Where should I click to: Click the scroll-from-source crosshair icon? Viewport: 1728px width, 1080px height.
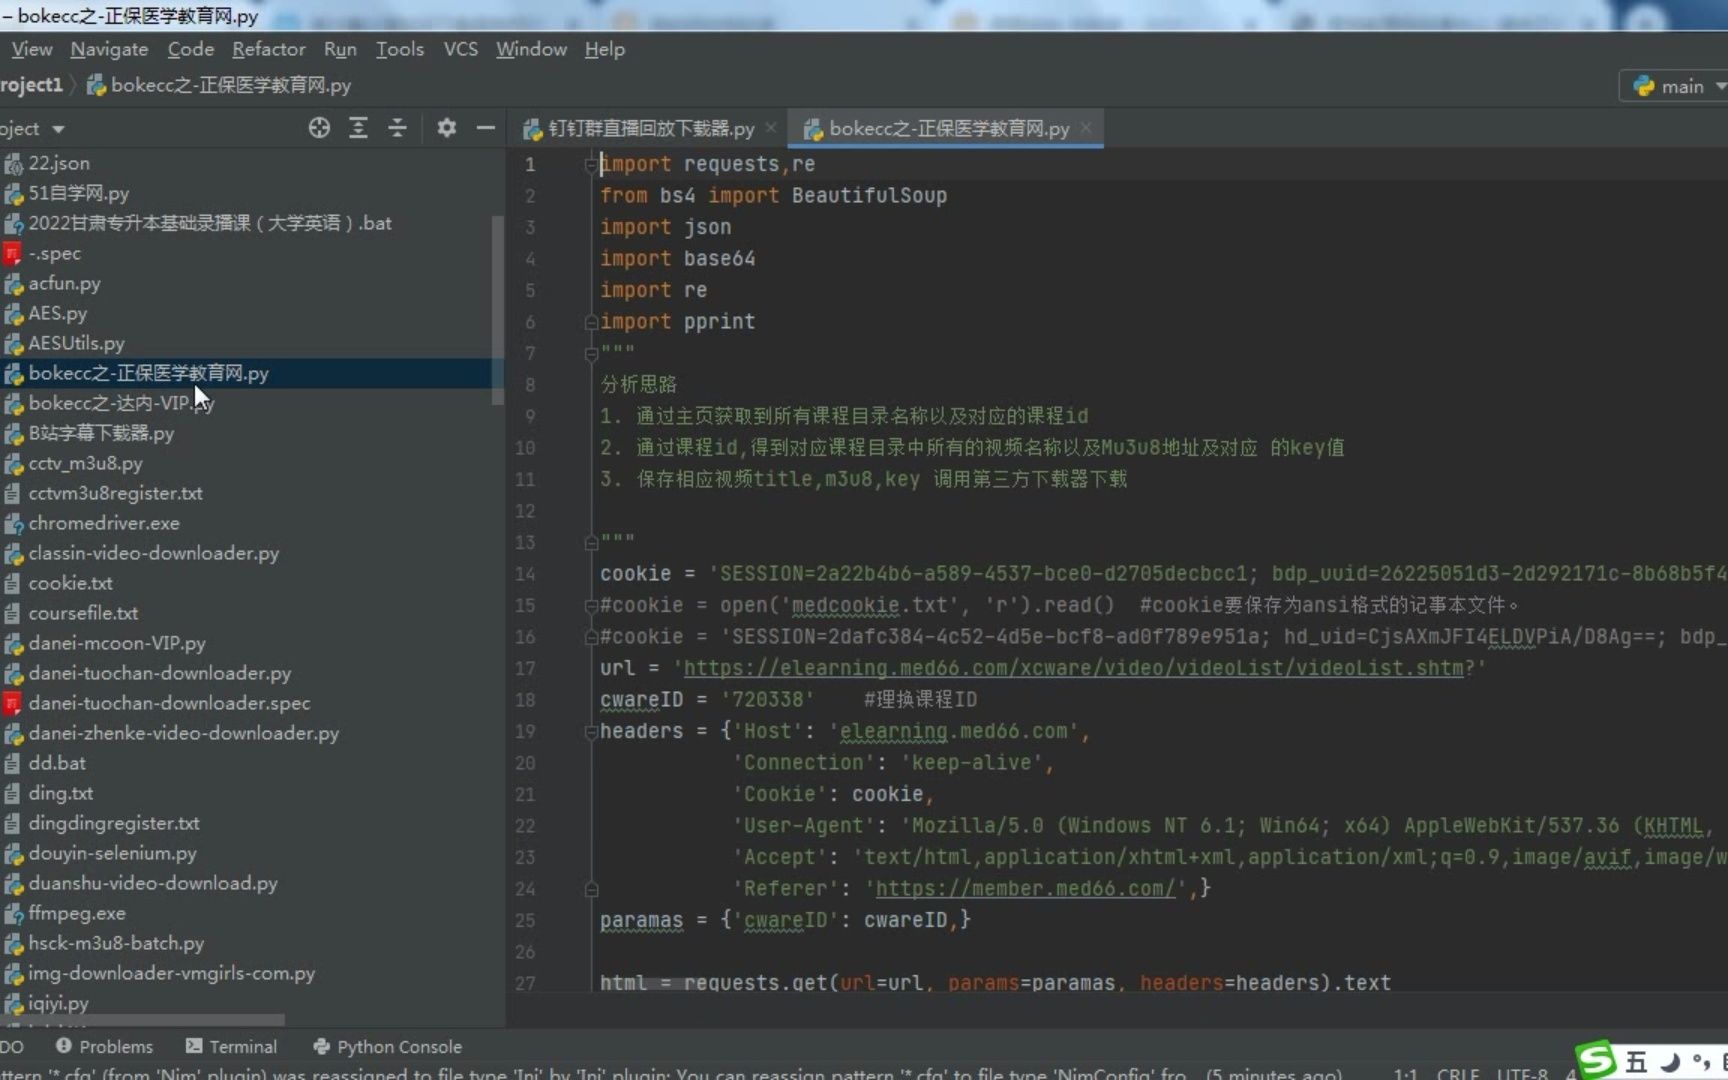[x=318, y=128]
